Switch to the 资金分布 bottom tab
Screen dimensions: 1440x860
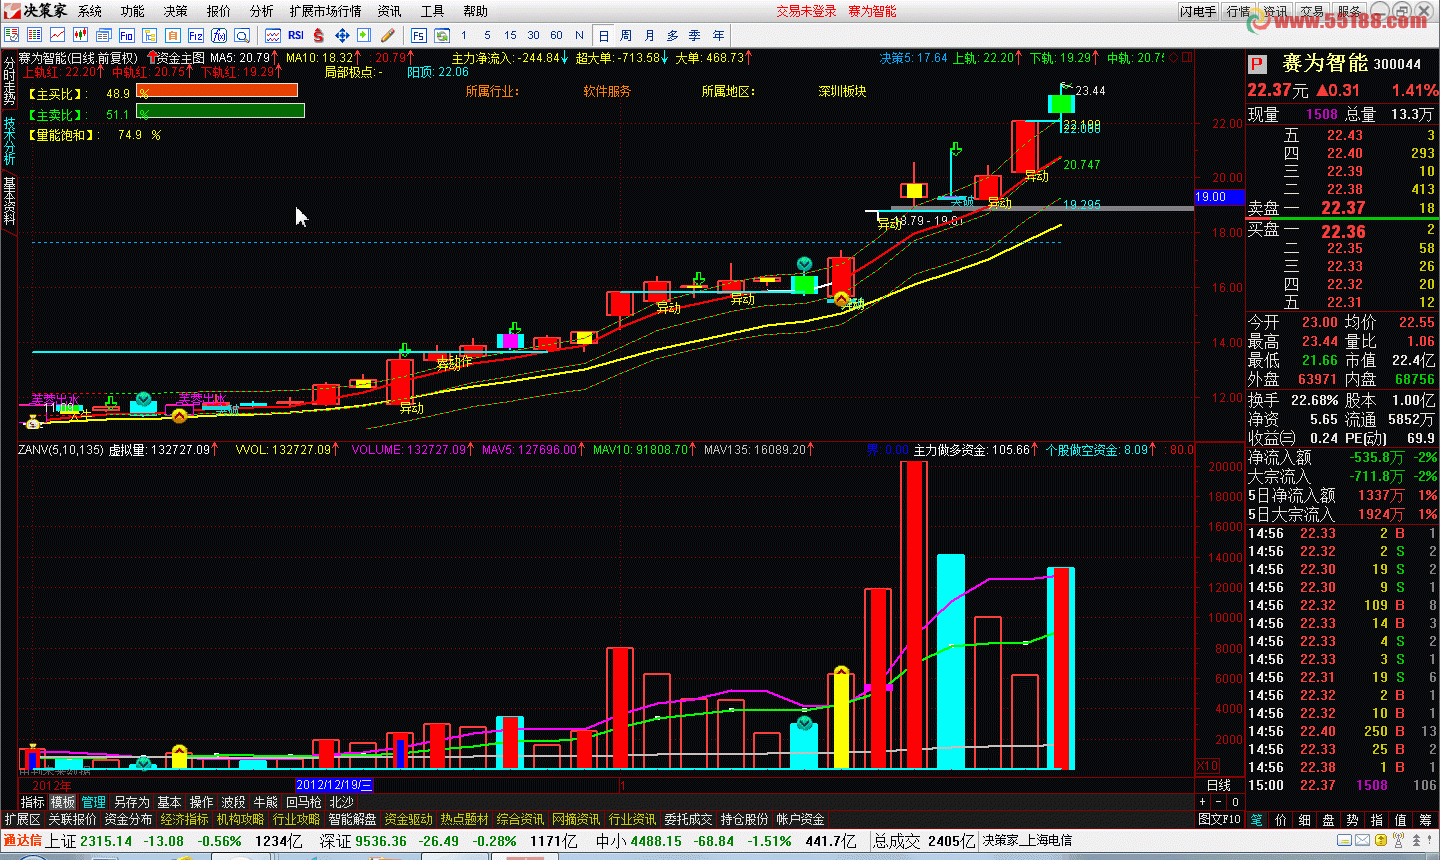pyautogui.click(x=128, y=819)
